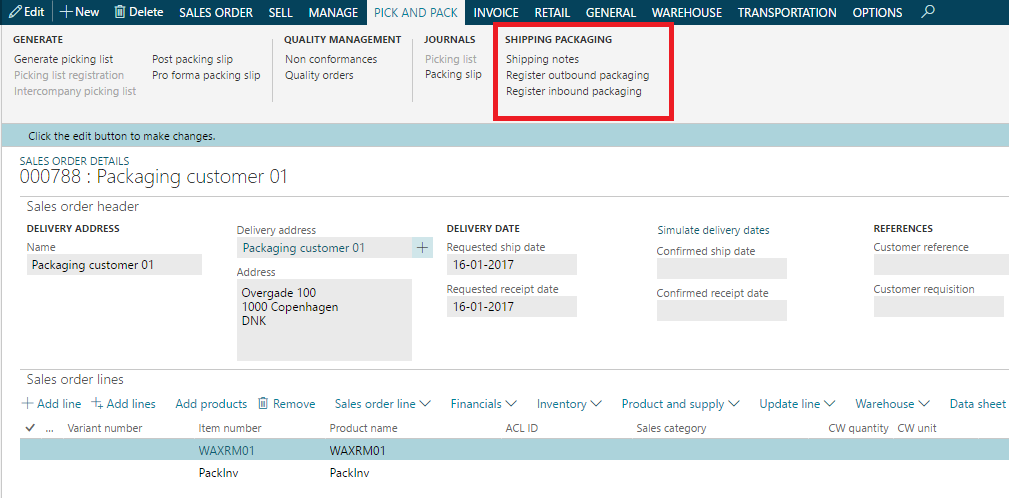This screenshot has height=498, width=1009.
Task: Click the WAXRM01 item number link
Action: [227, 450]
